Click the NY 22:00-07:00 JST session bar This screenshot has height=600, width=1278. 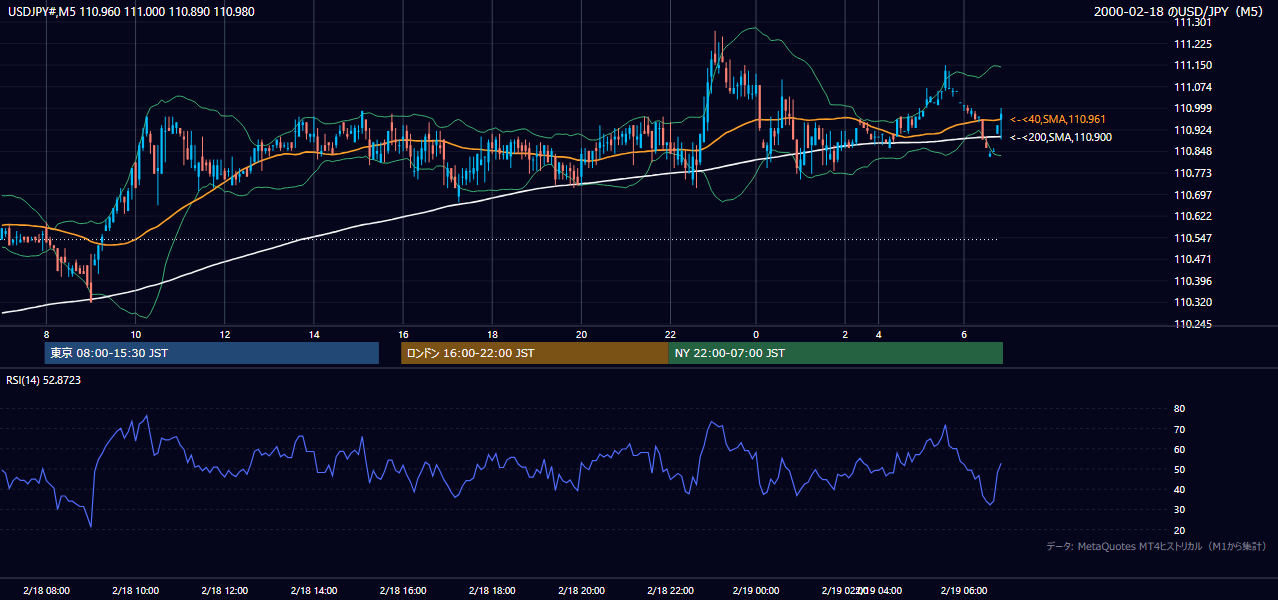[x=836, y=353]
